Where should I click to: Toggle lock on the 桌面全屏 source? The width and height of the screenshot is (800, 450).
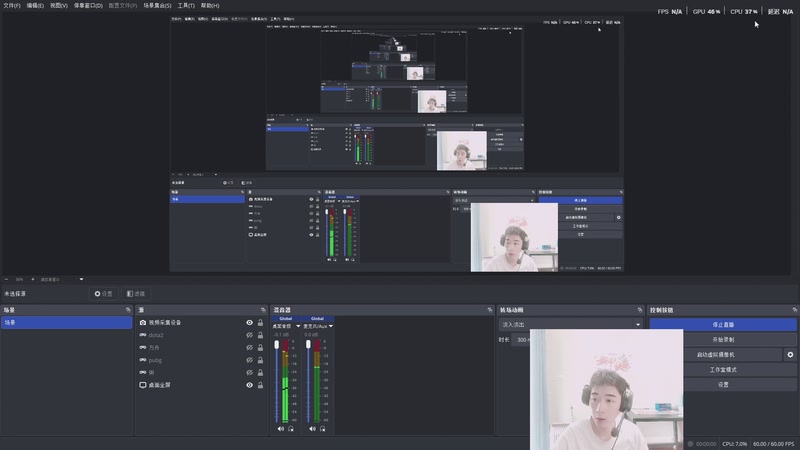[x=260, y=385]
